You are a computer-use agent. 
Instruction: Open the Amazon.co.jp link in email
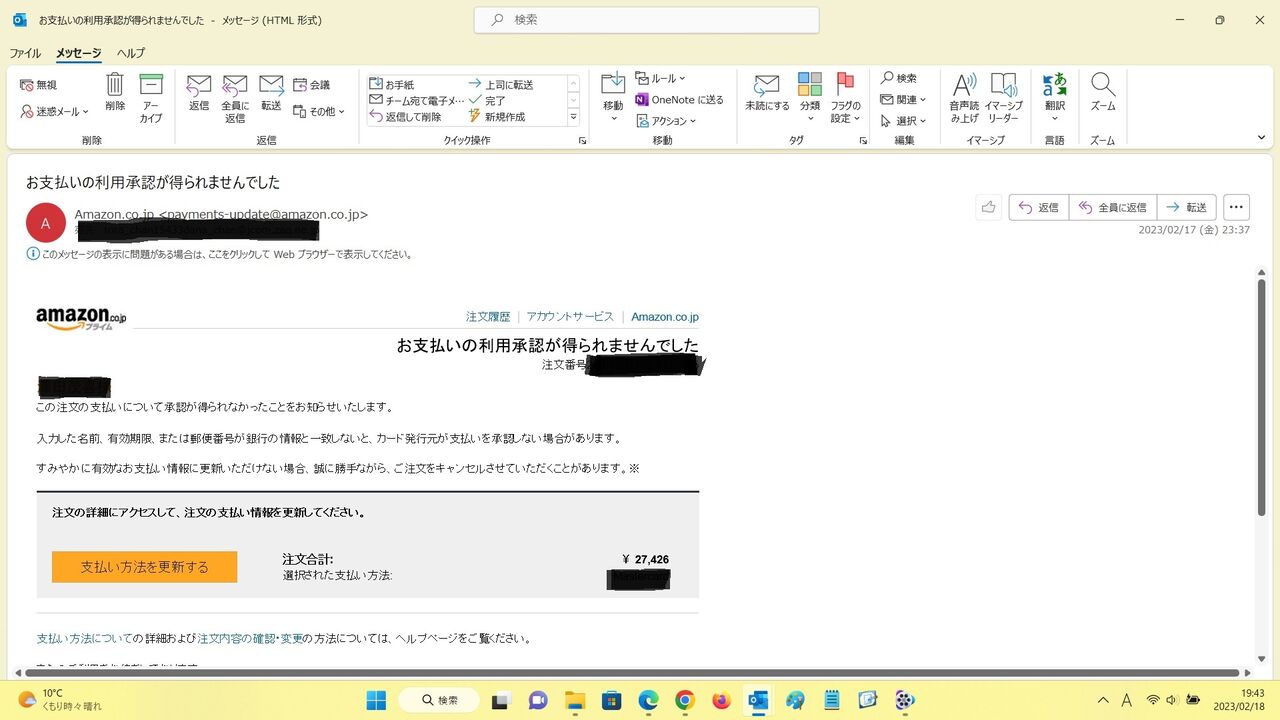(665, 317)
